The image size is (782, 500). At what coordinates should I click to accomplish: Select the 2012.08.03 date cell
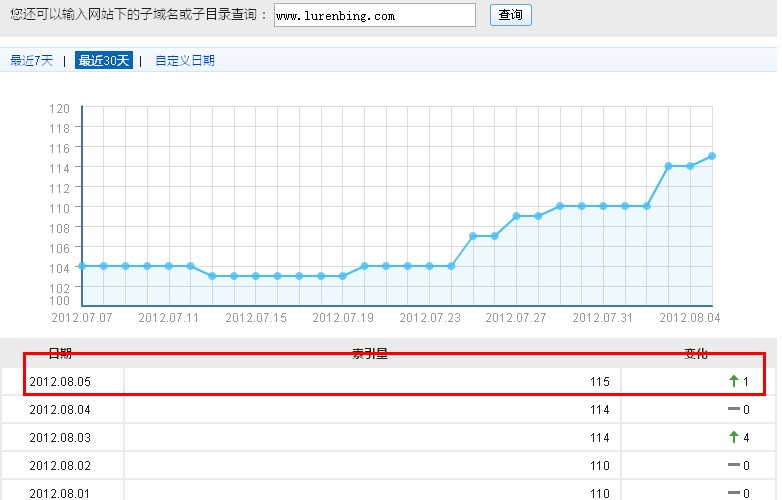tap(60, 438)
